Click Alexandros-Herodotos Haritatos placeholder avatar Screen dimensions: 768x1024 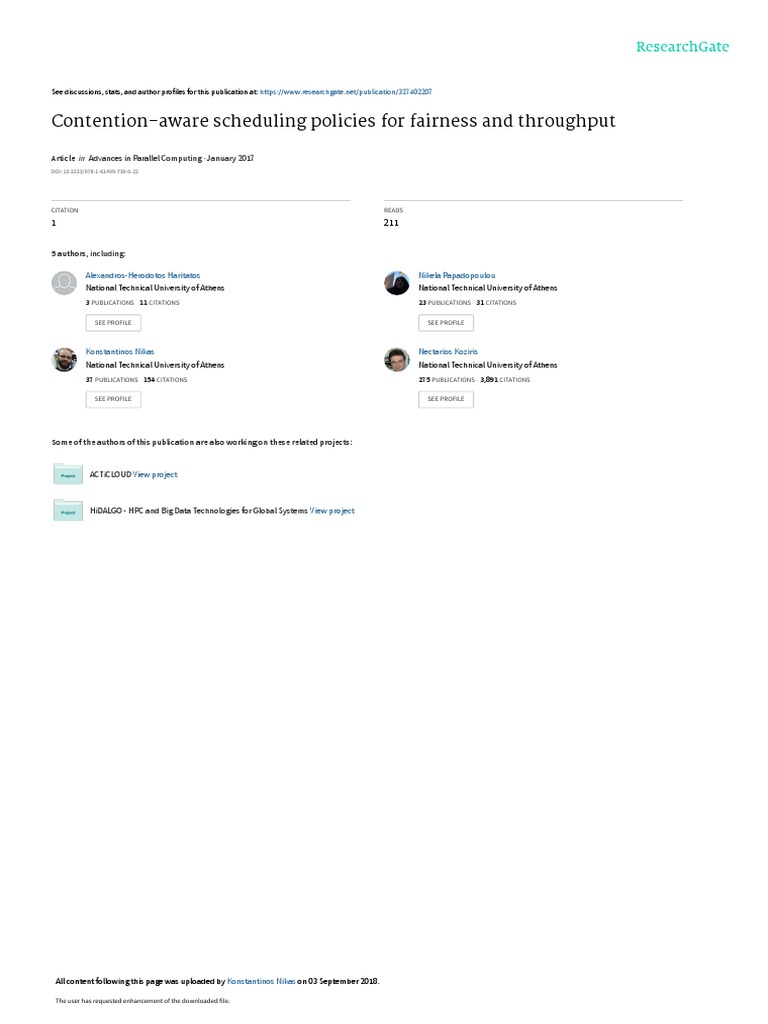(x=64, y=283)
